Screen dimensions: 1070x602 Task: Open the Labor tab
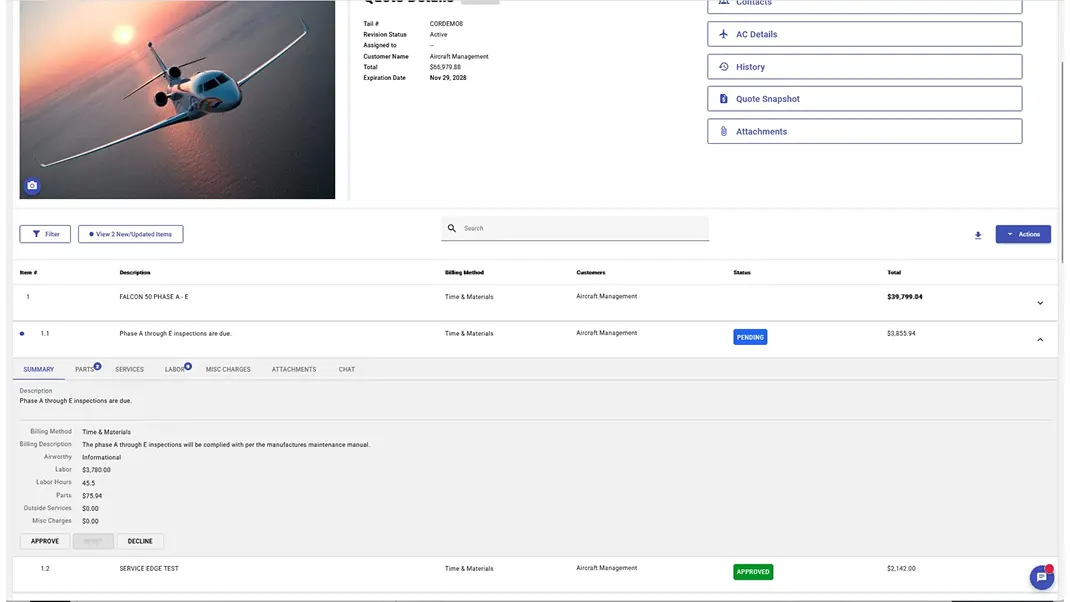[175, 369]
